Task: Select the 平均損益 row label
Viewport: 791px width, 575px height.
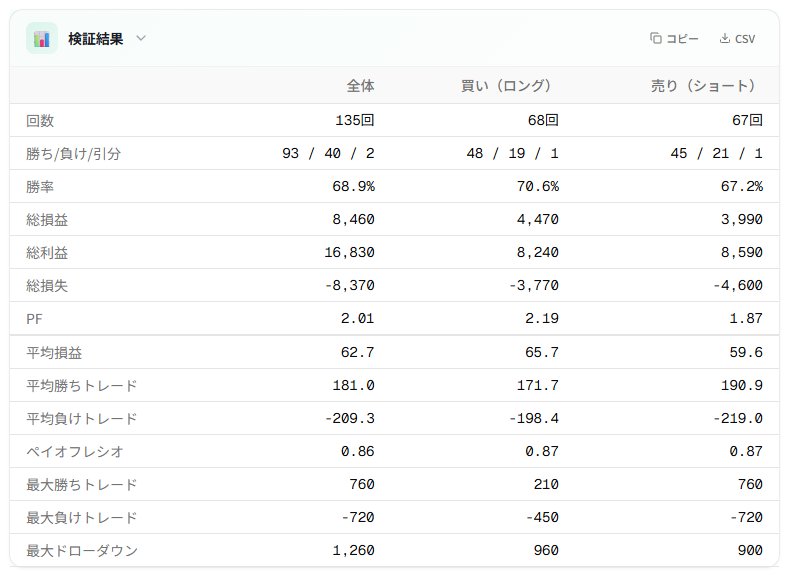Action: pos(53,352)
